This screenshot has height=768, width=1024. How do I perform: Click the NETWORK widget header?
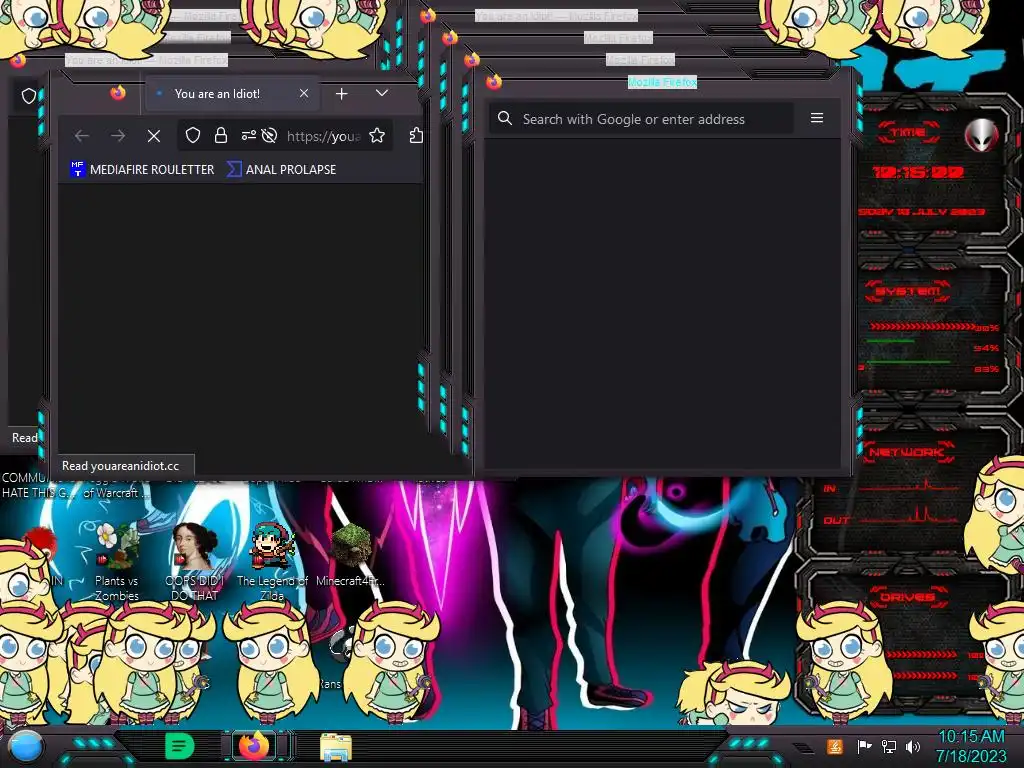(x=906, y=452)
